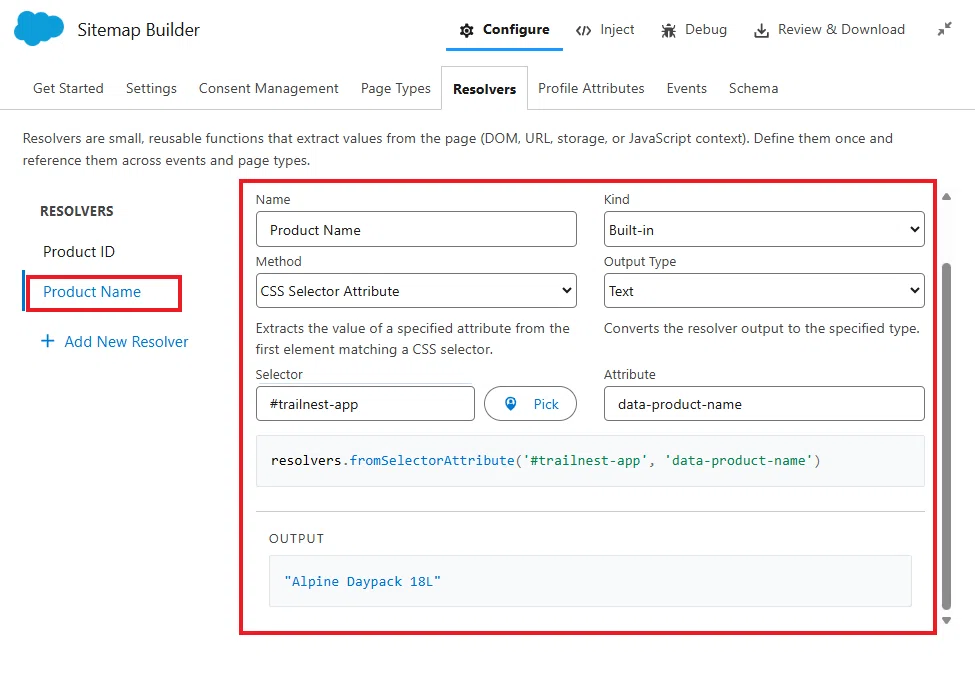Click the scrollbar up arrow

pos(946,197)
